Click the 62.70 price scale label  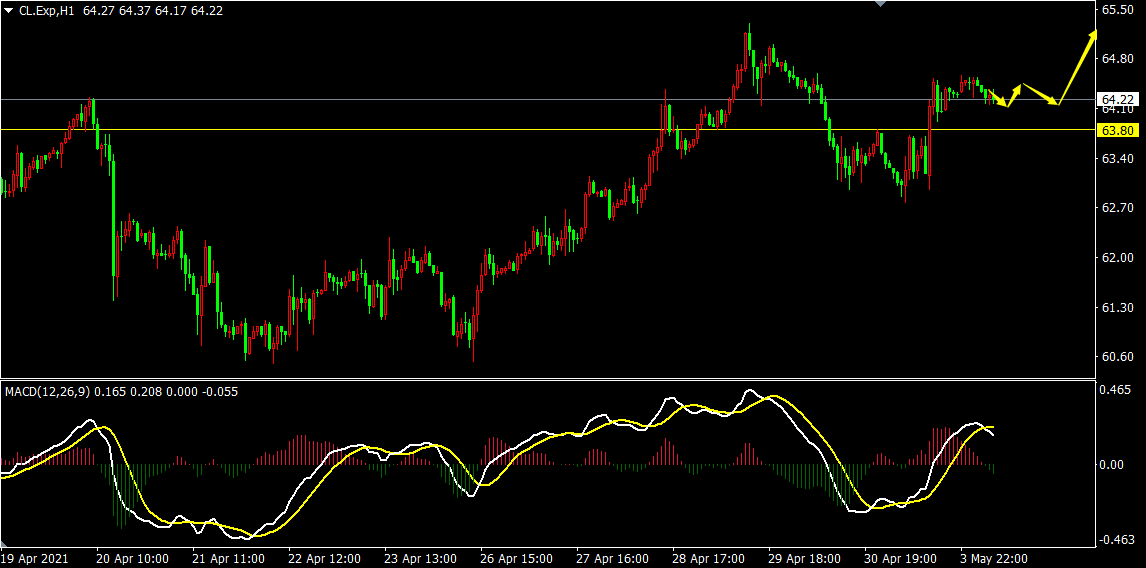[x=1117, y=208]
